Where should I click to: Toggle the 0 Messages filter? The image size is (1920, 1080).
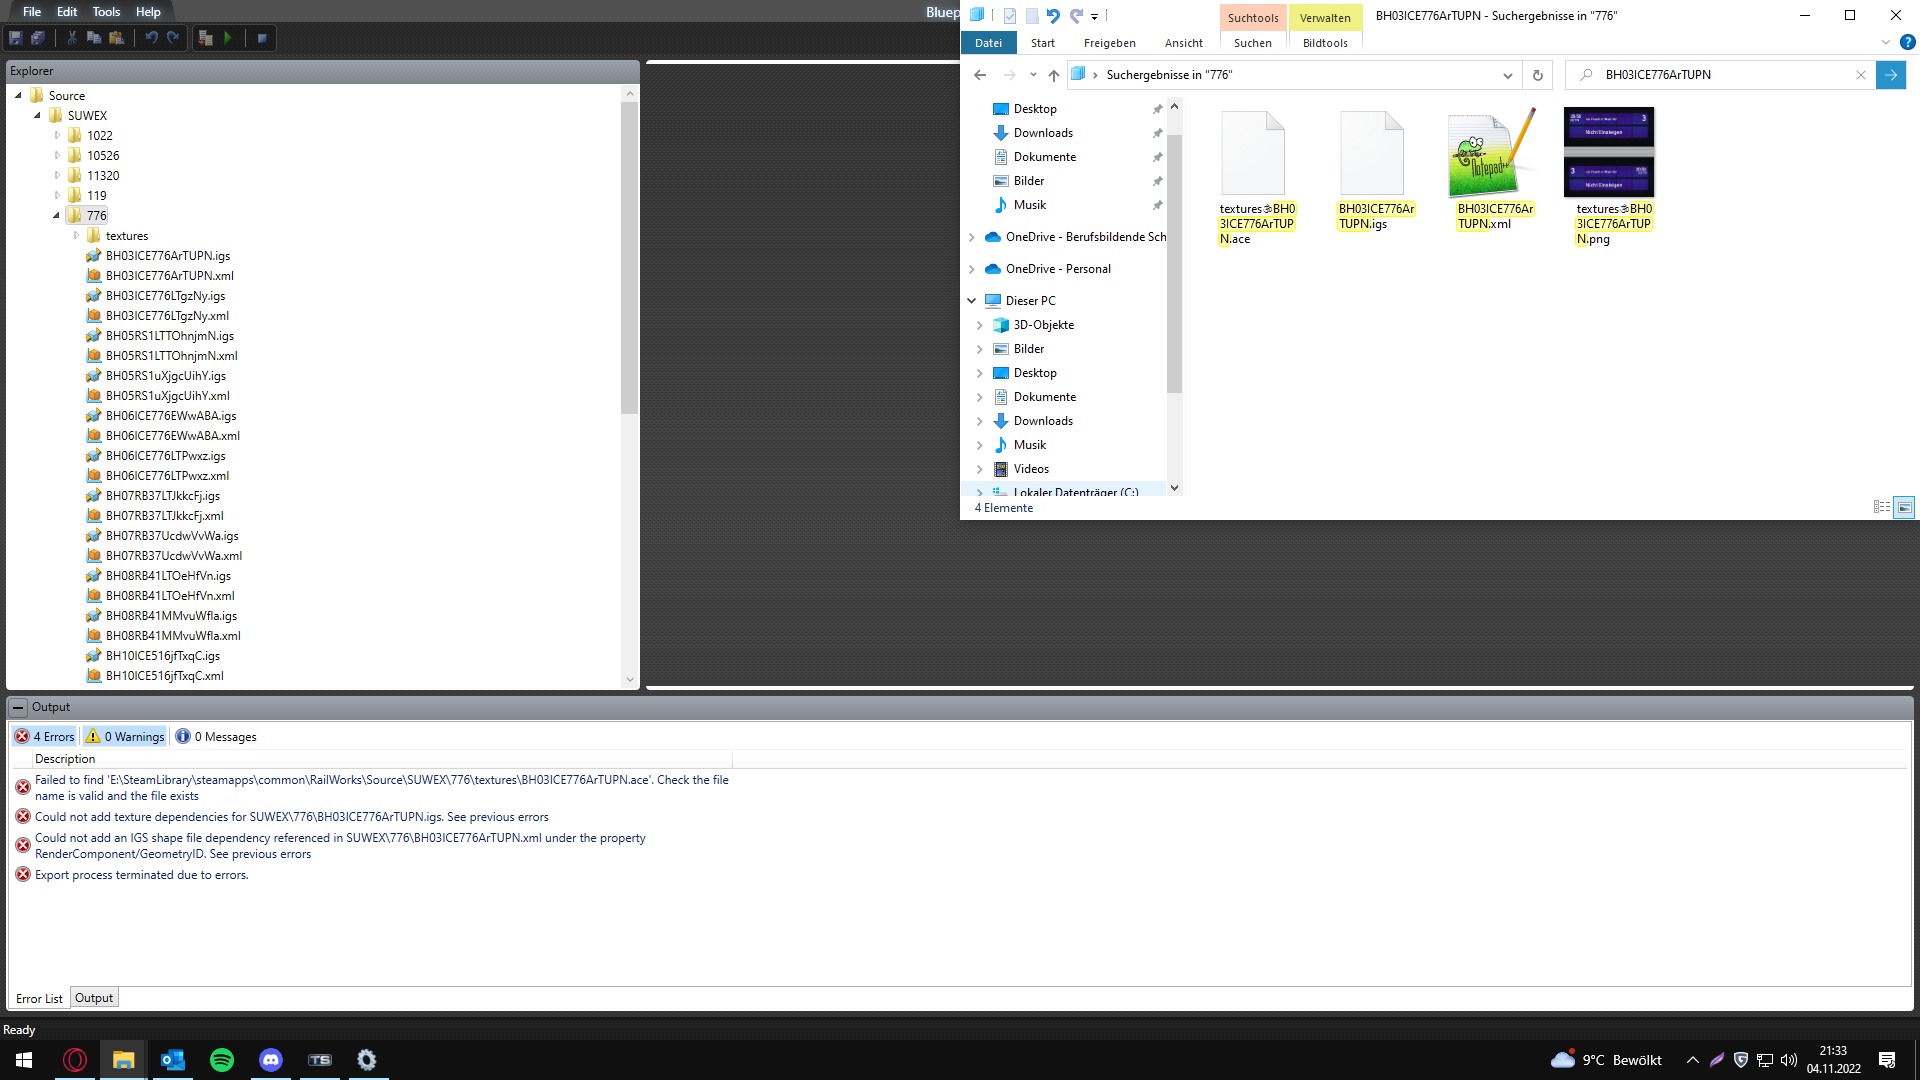tap(216, 737)
